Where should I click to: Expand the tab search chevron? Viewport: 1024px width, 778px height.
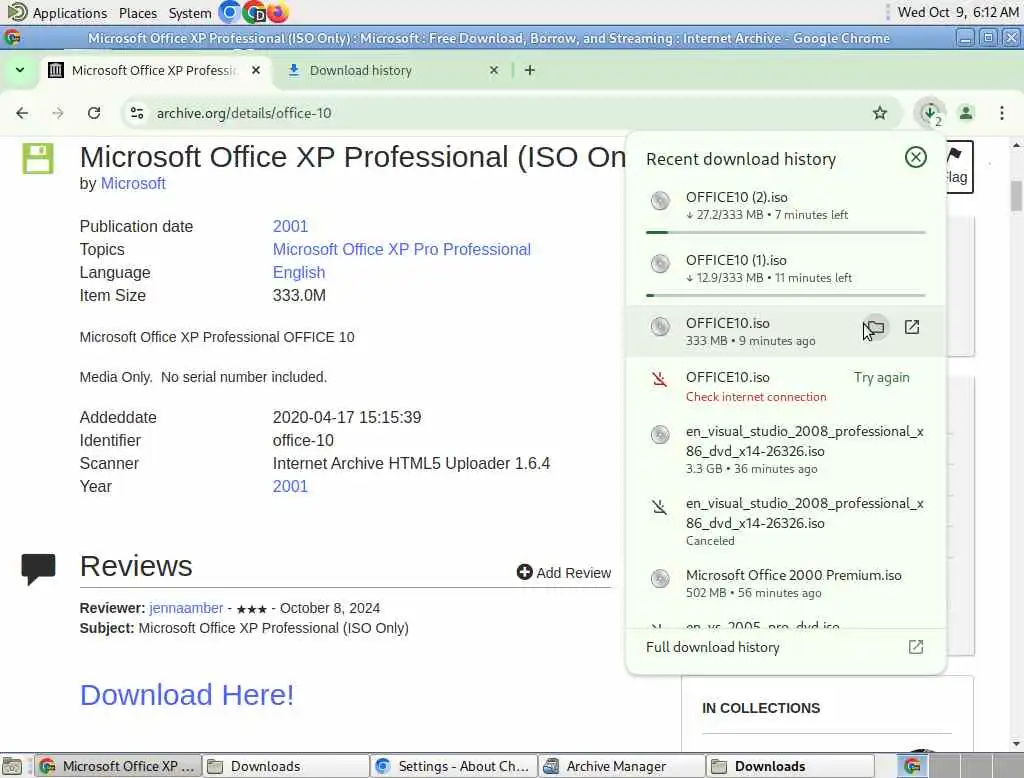point(20,70)
